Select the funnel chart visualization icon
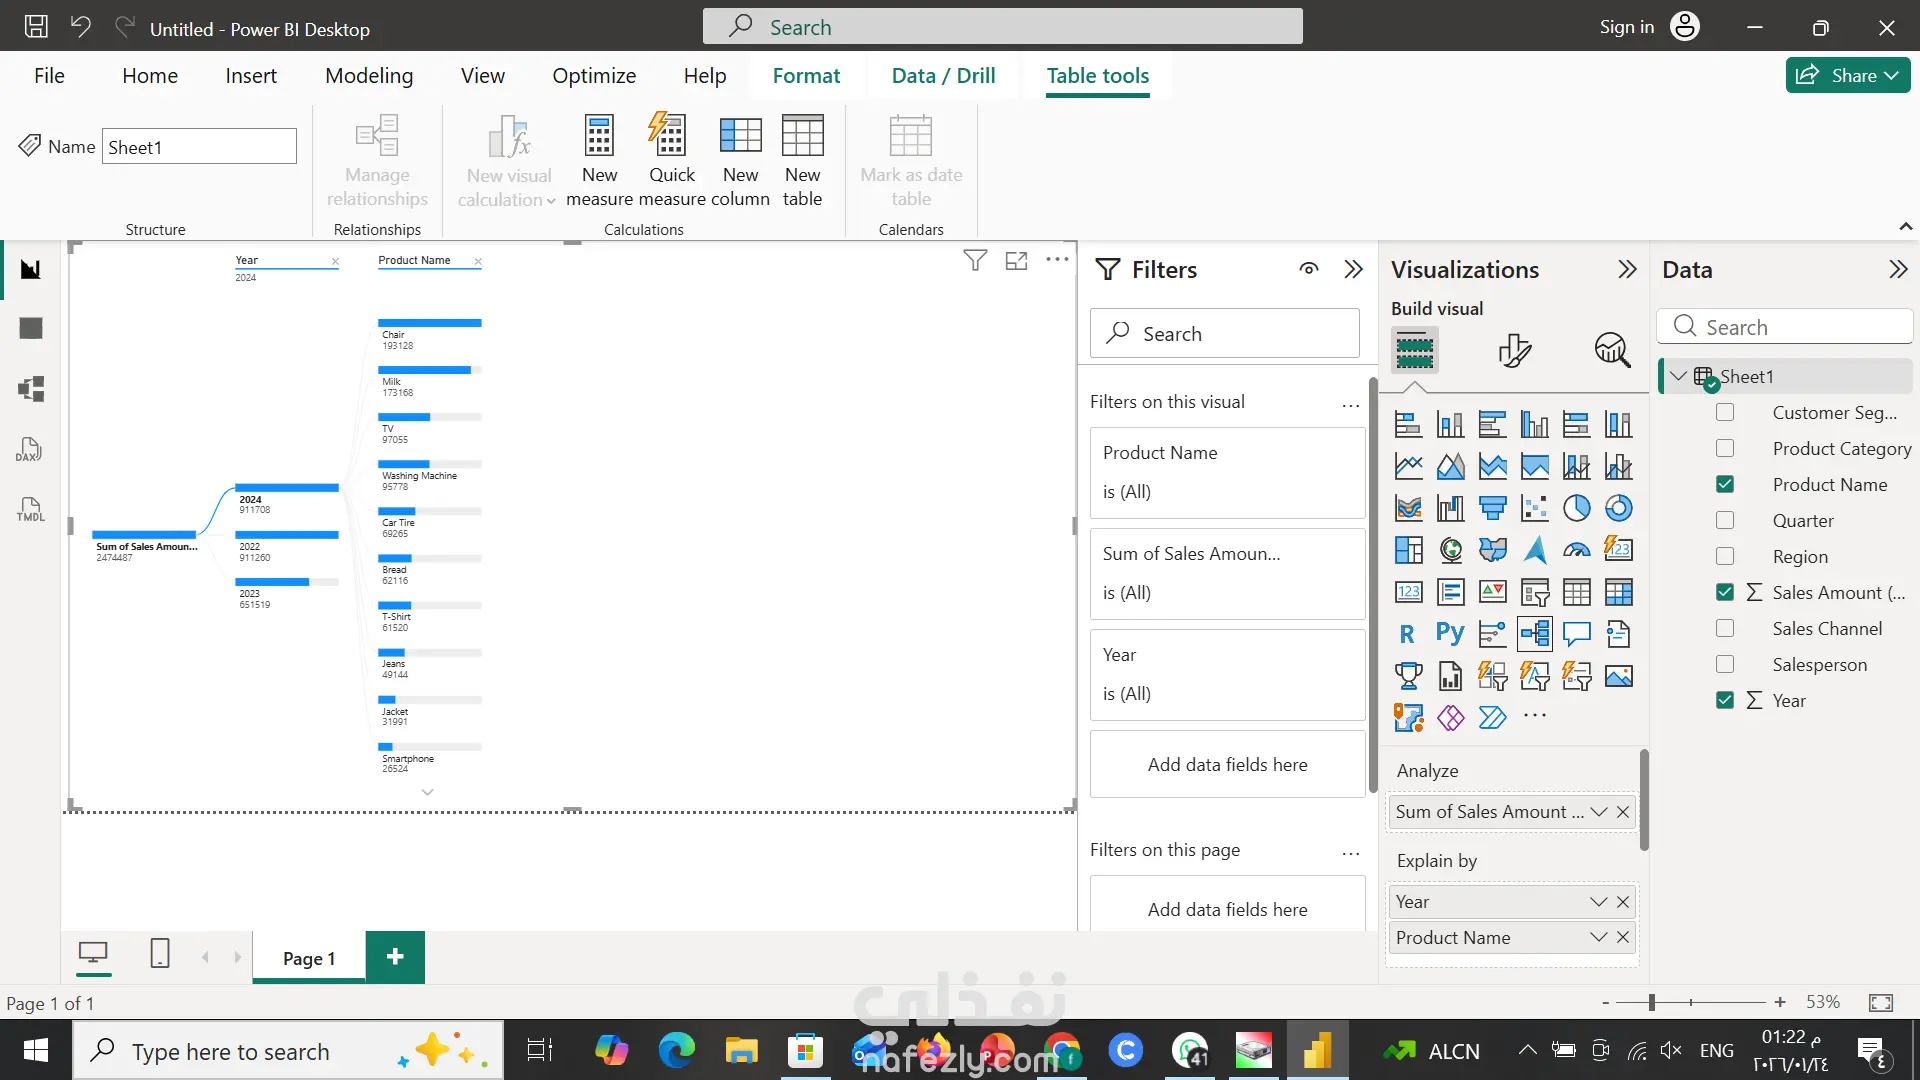This screenshot has height=1080, width=1920. pyautogui.click(x=1492, y=508)
